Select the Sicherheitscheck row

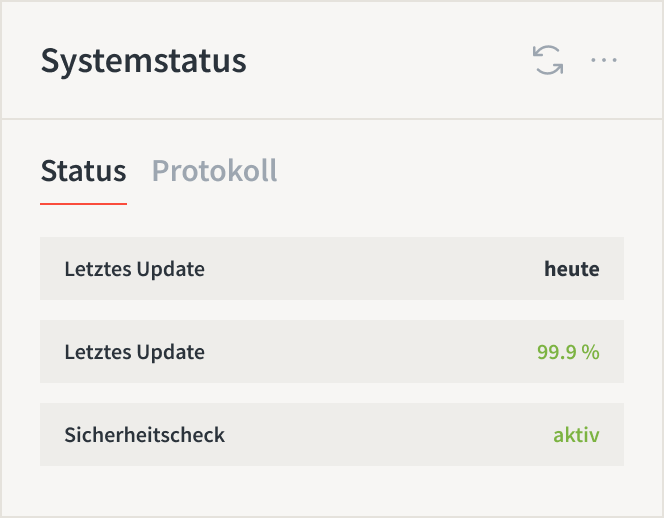click(332, 435)
